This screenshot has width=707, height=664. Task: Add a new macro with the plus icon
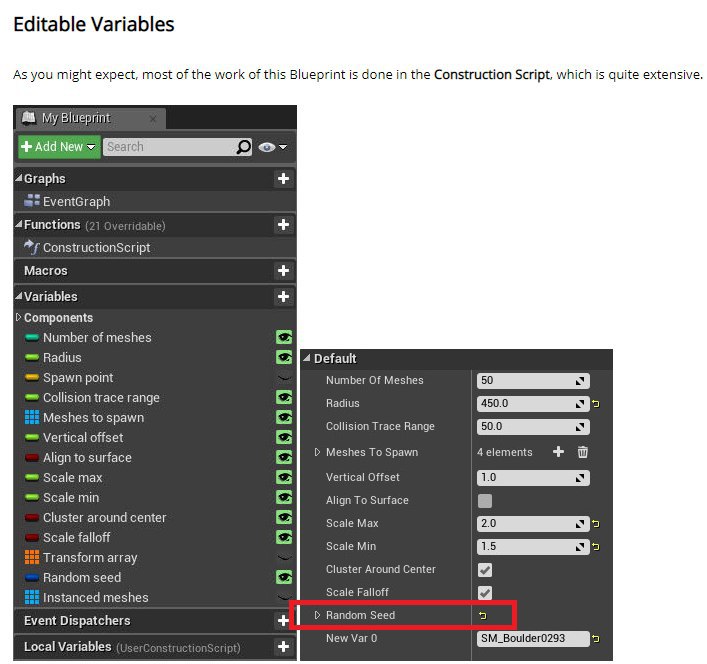pyautogui.click(x=284, y=271)
